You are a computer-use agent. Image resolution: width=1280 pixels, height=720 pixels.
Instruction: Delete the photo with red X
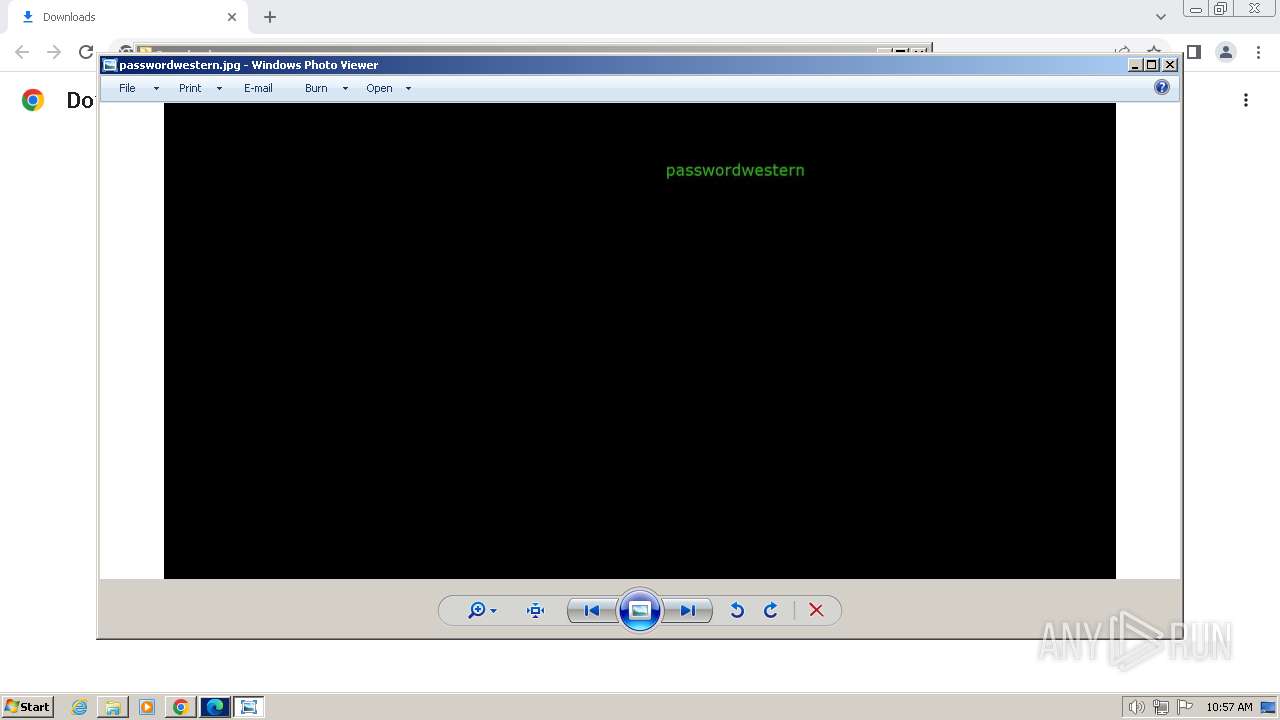(816, 610)
